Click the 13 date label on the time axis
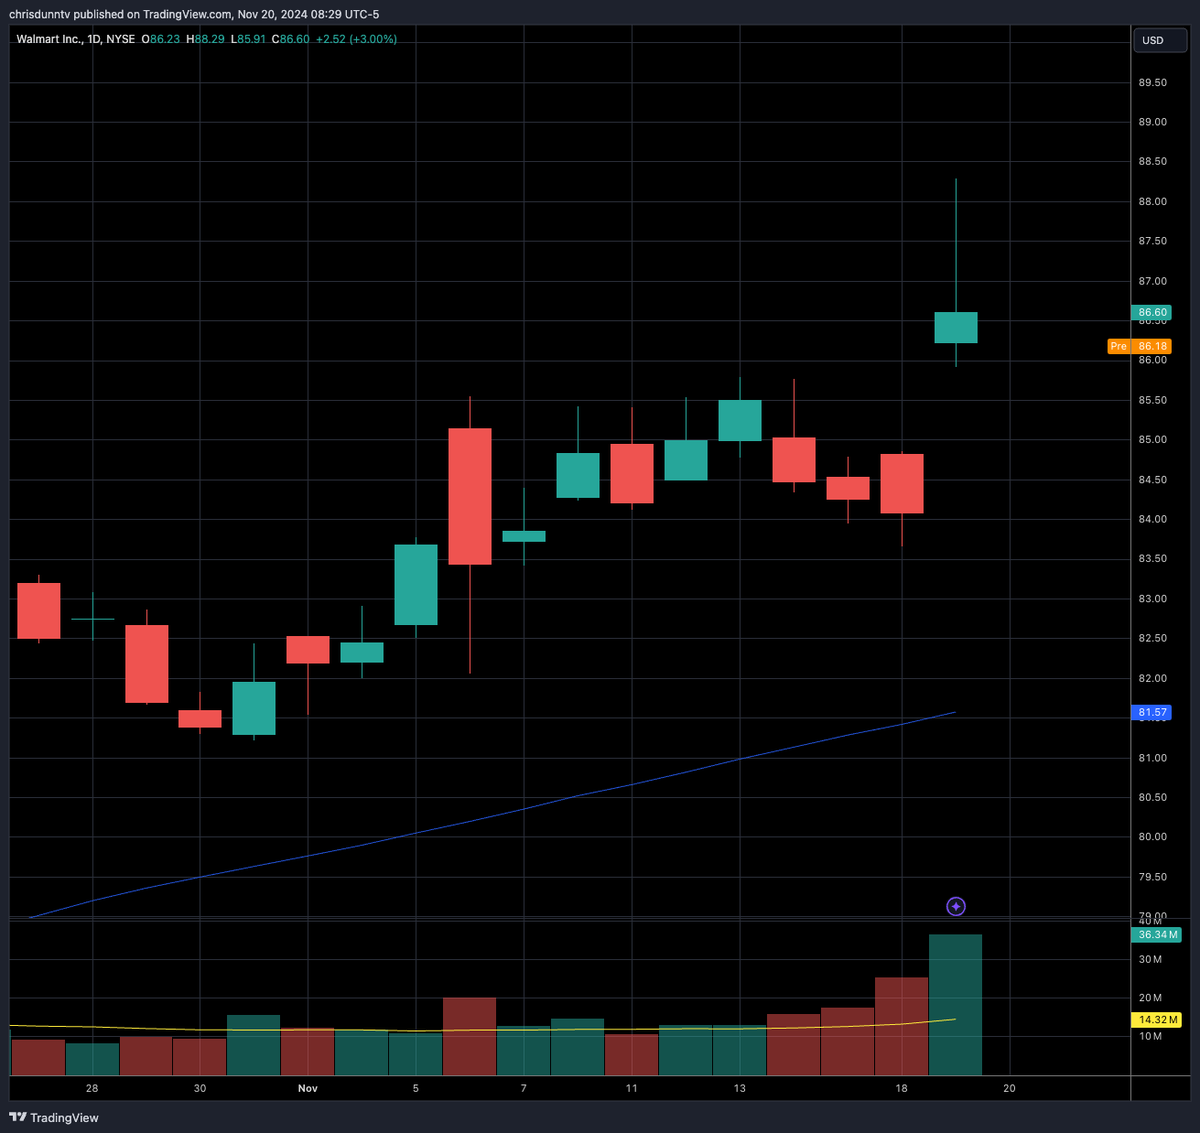 [739, 1088]
